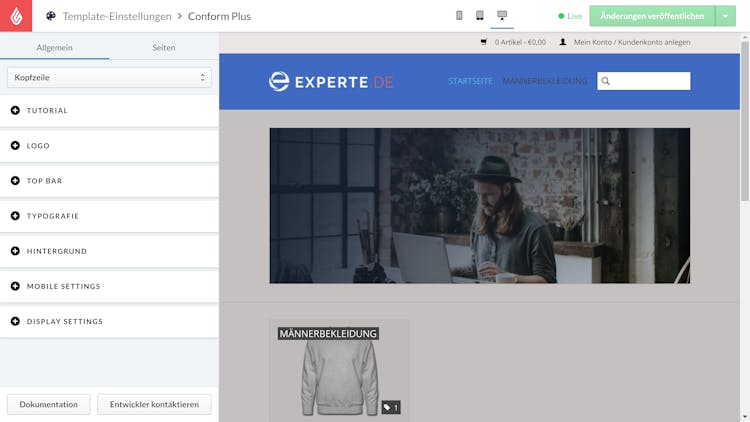
Task: Expand the Logo section
Action: click(109, 145)
